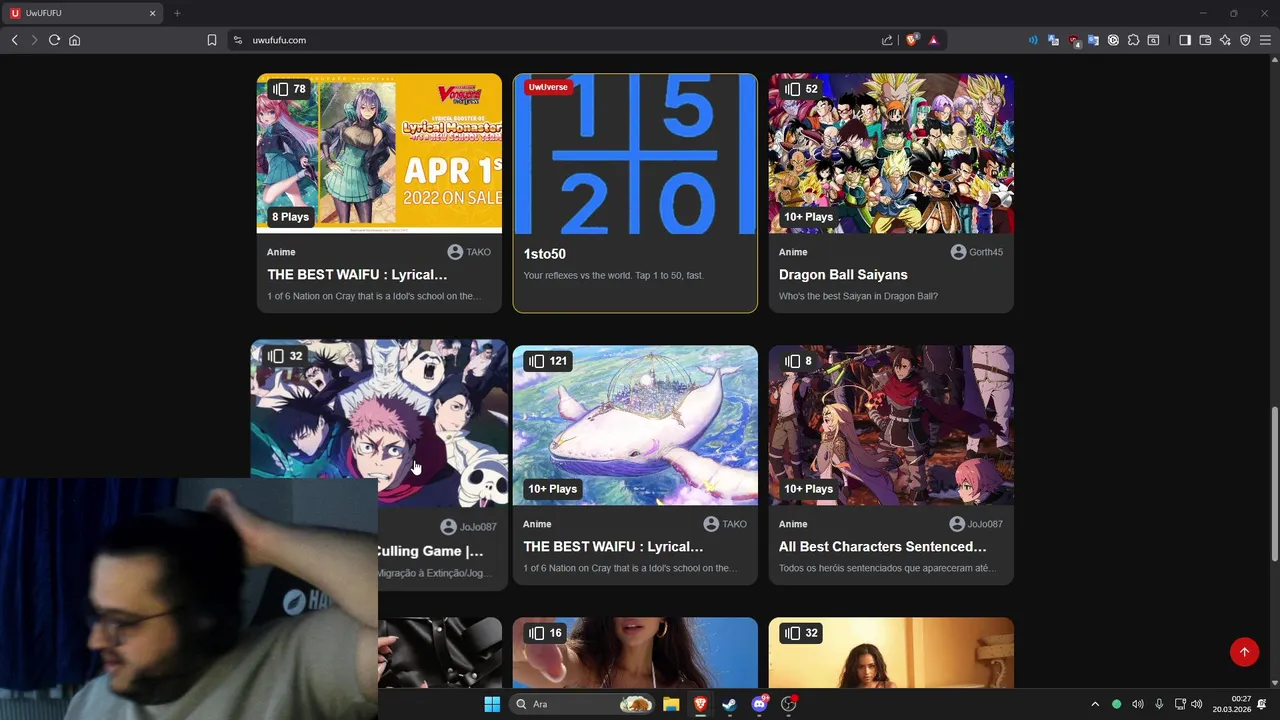Open the uBlock shield extension with badge 4

tap(1074, 40)
